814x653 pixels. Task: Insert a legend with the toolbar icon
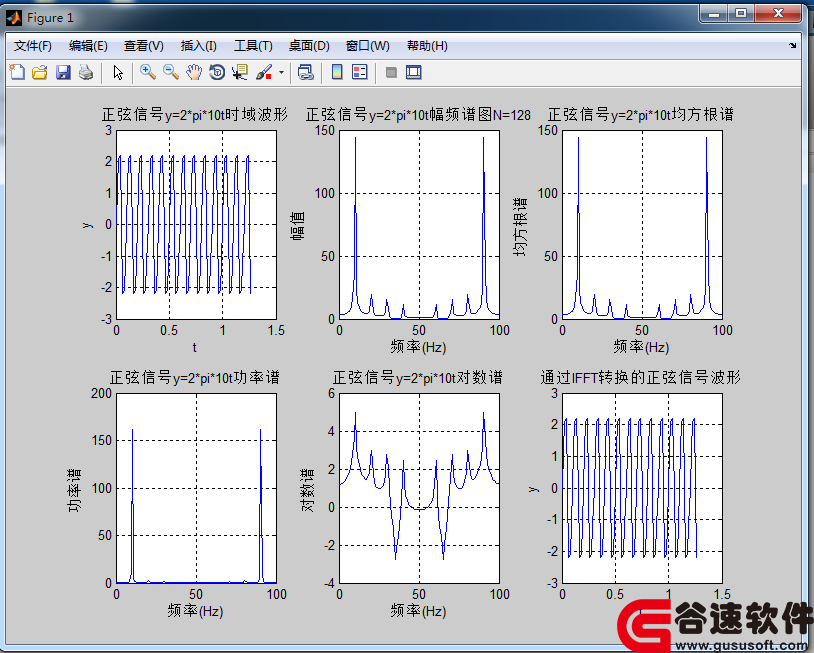coord(359,72)
